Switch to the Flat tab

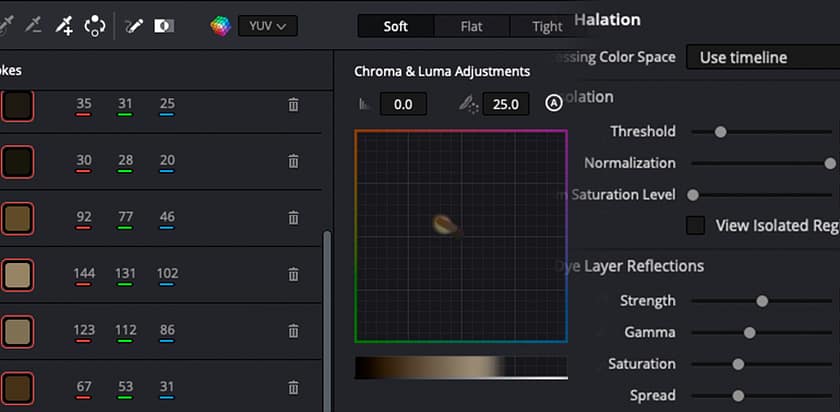[x=471, y=26]
